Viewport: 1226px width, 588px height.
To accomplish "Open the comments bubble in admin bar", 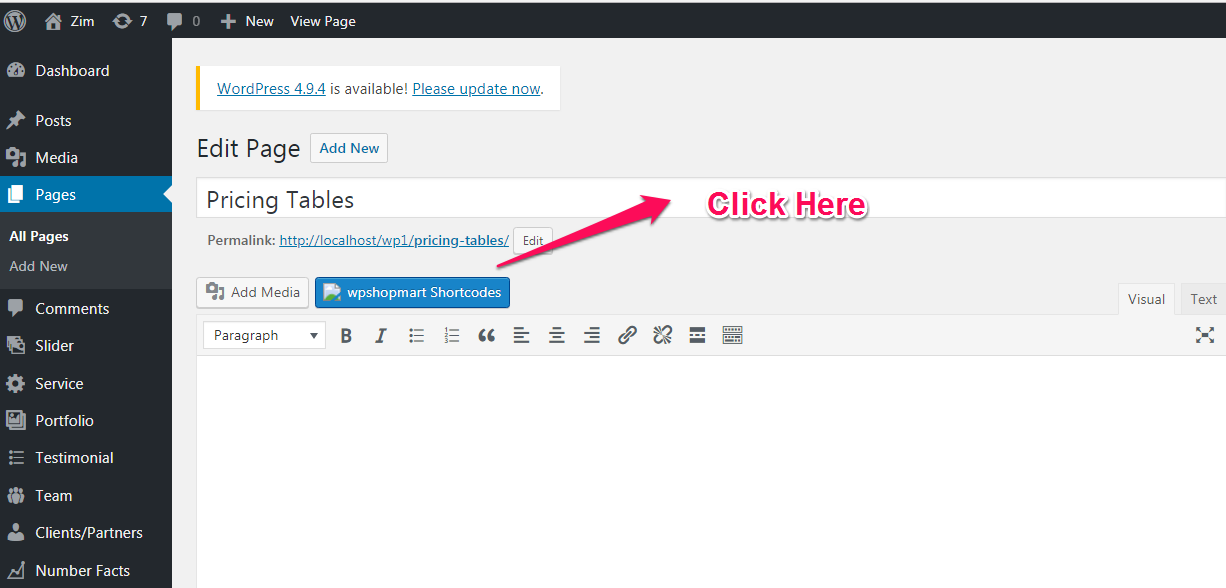I will [182, 21].
